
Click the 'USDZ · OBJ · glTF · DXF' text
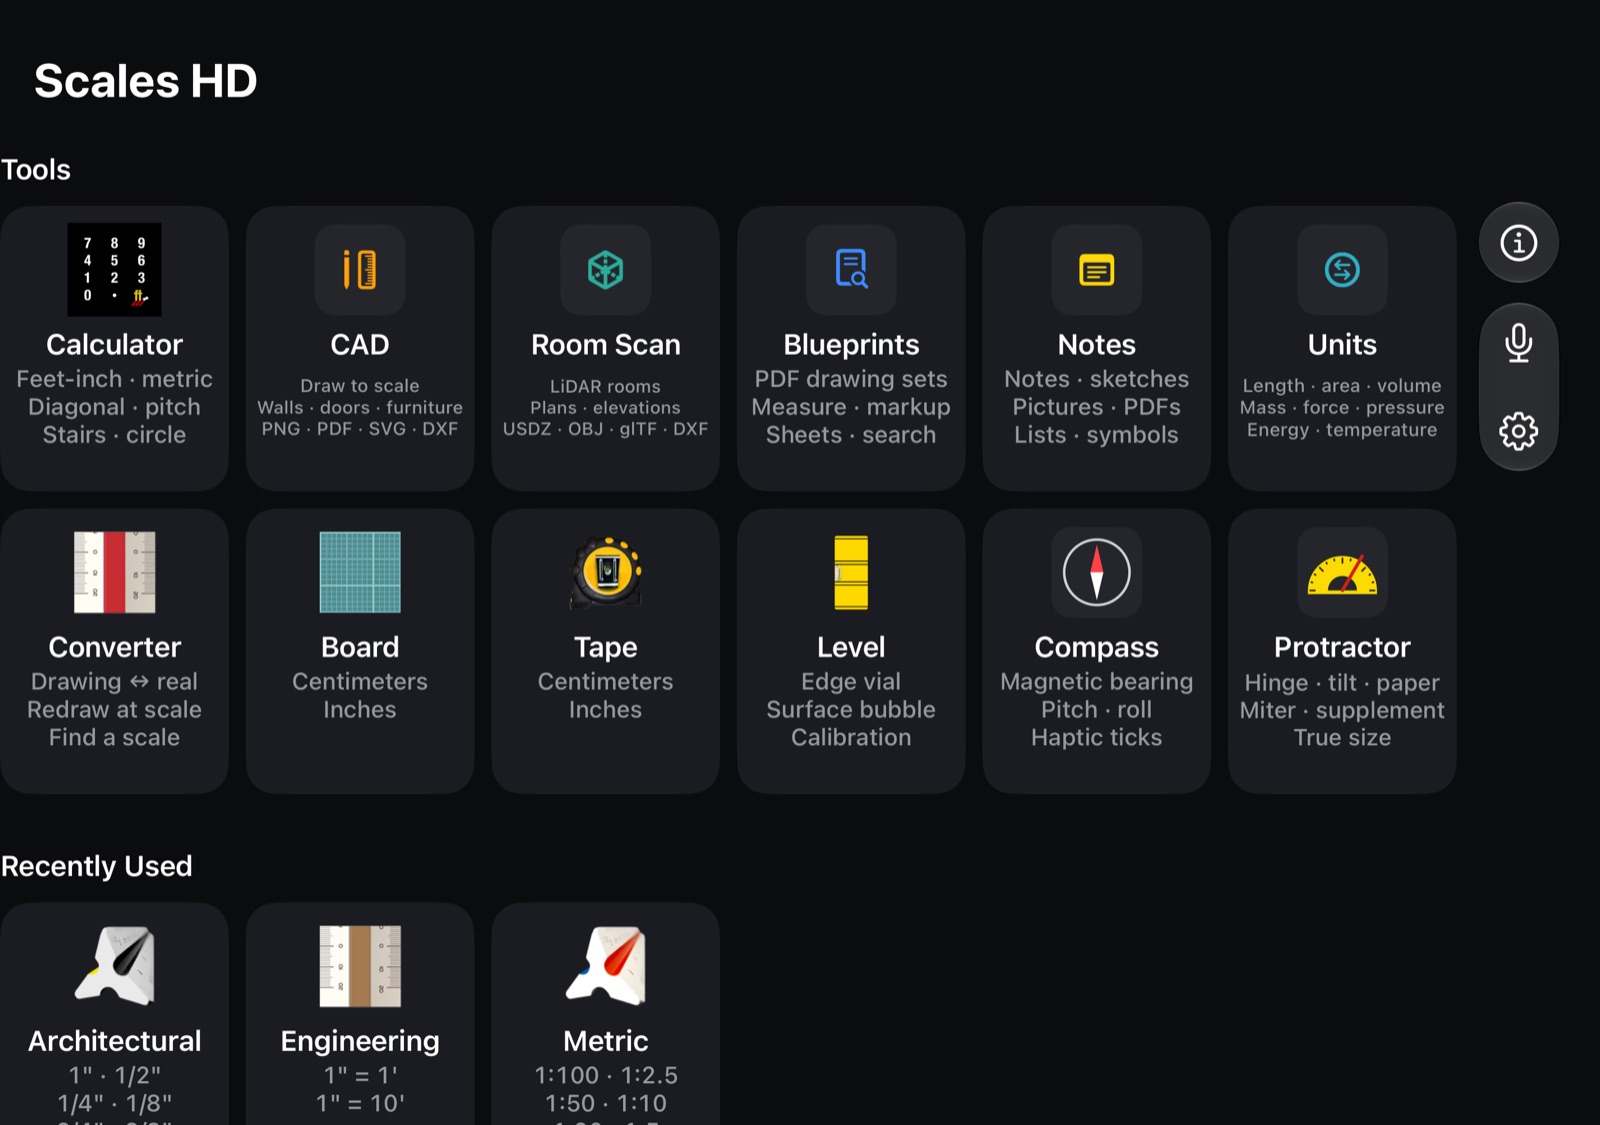click(605, 429)
